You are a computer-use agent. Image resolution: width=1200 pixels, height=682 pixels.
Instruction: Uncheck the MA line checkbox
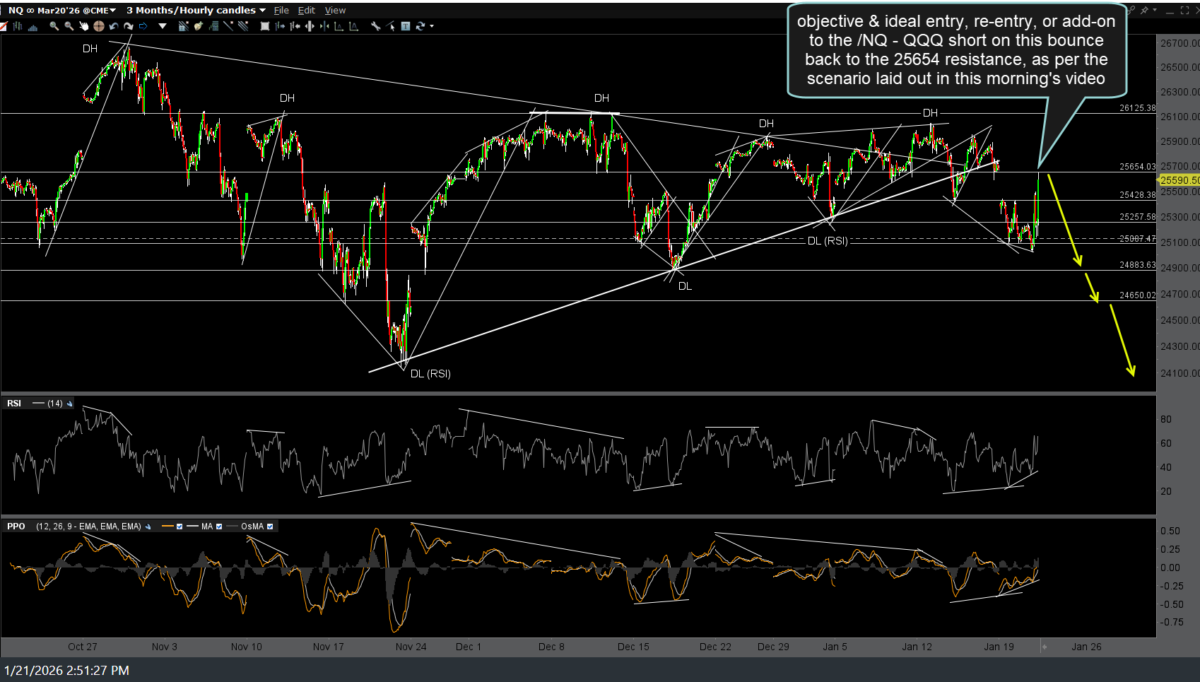tap(219, 526)
